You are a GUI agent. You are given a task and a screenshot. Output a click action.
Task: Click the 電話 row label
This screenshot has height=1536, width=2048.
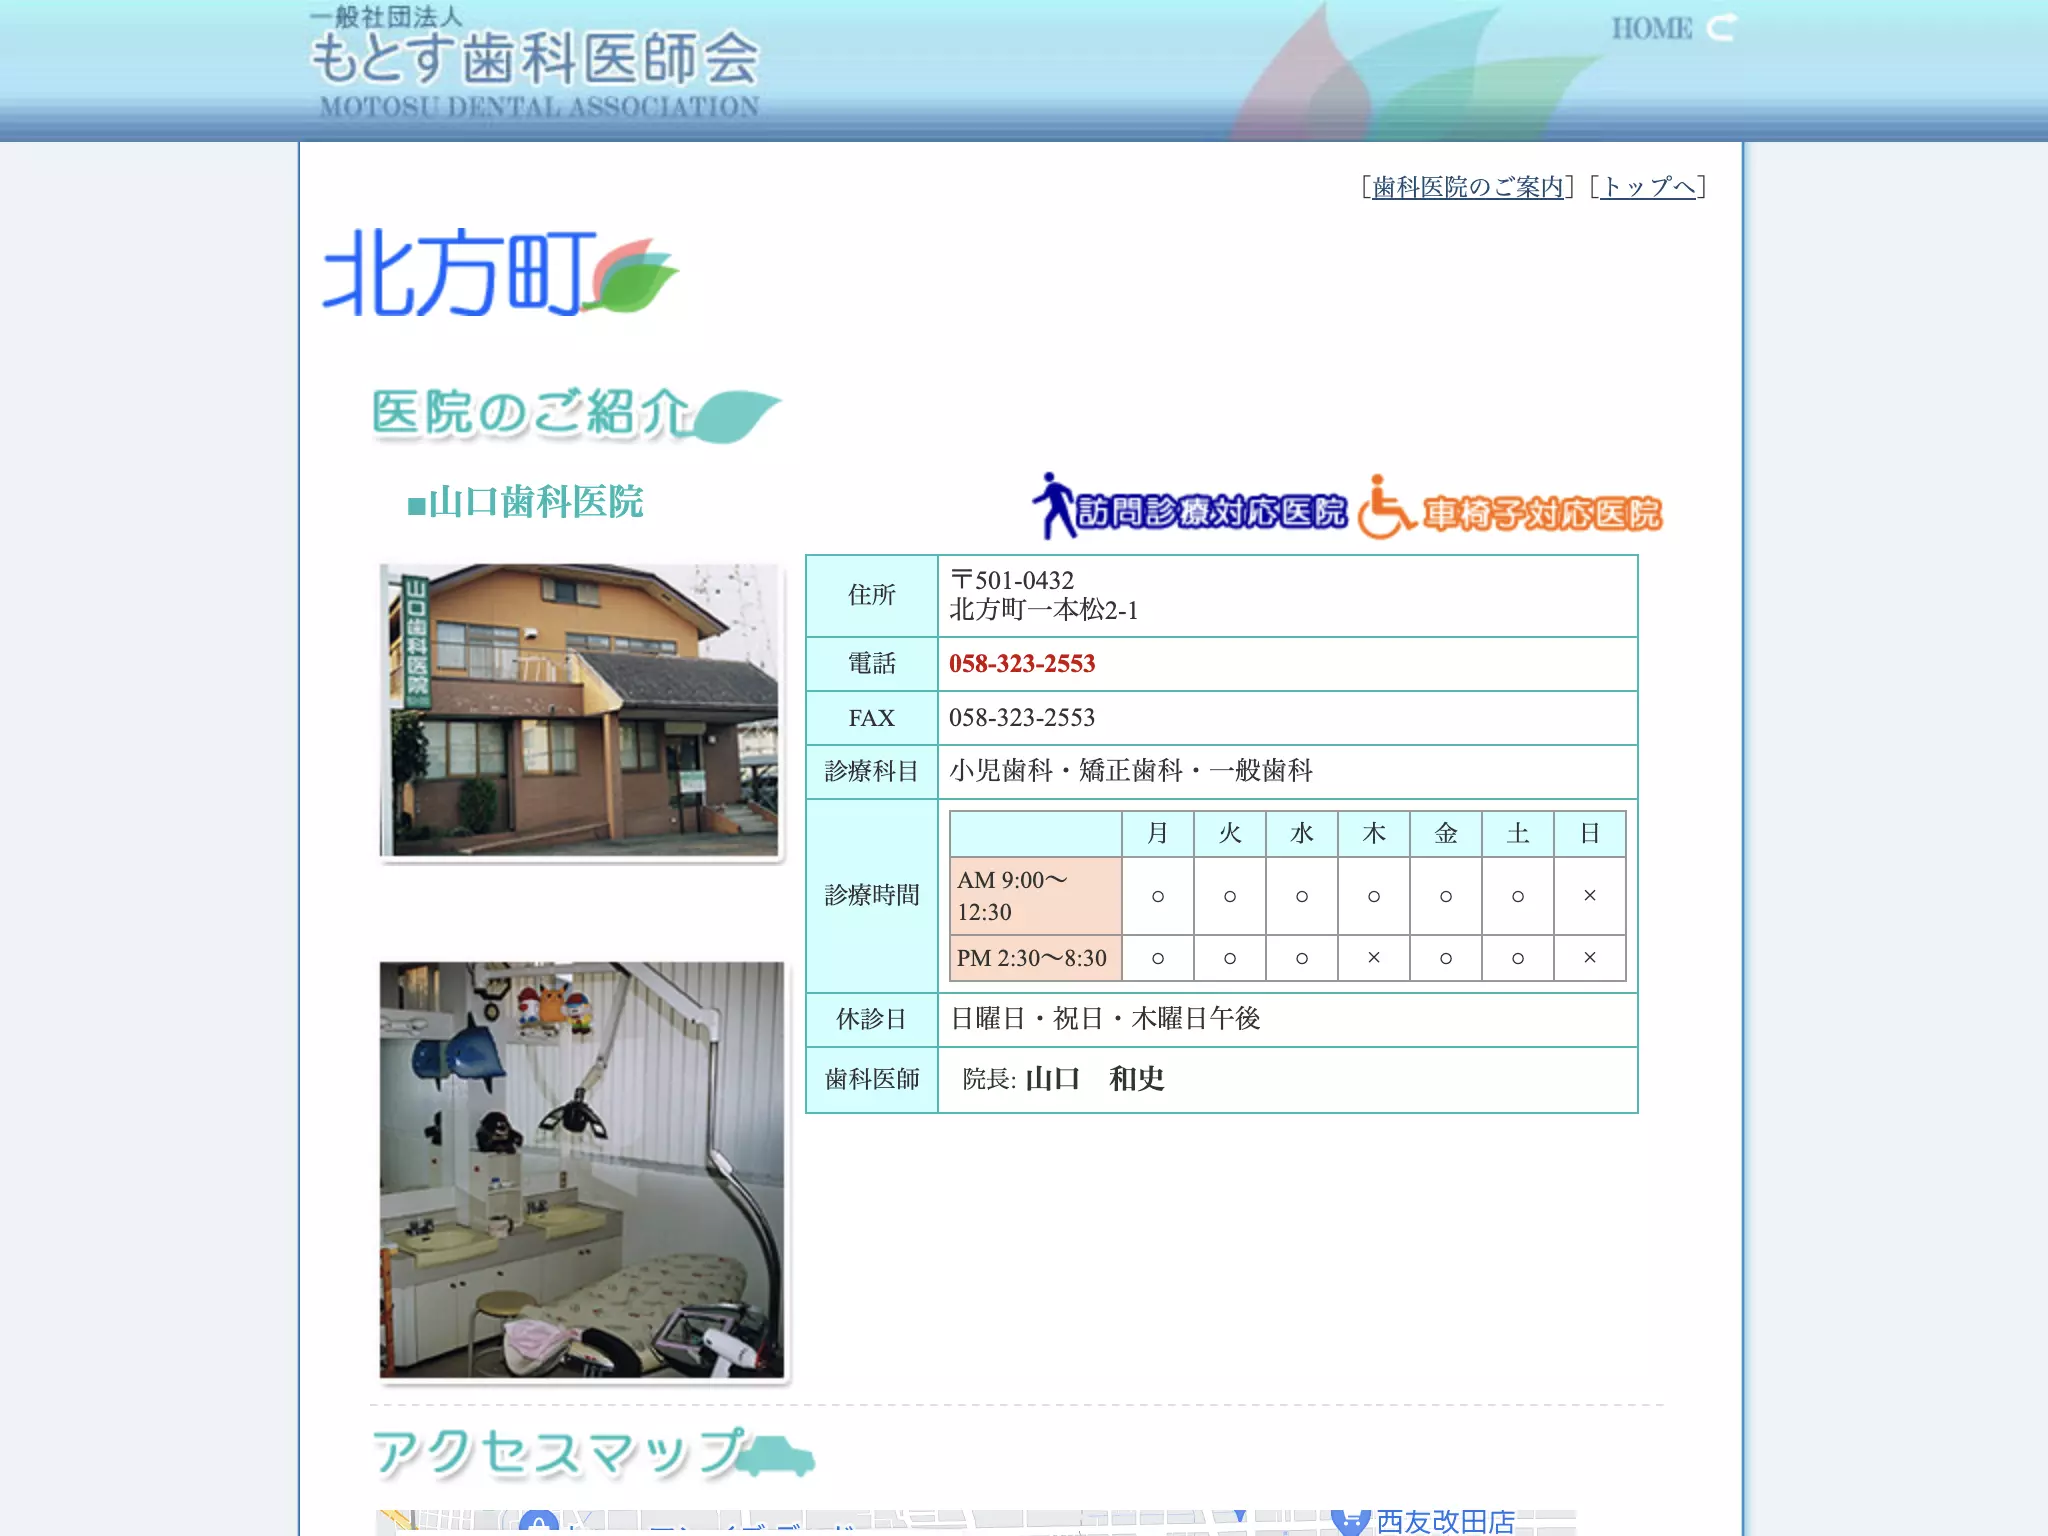tap(872, 664)
